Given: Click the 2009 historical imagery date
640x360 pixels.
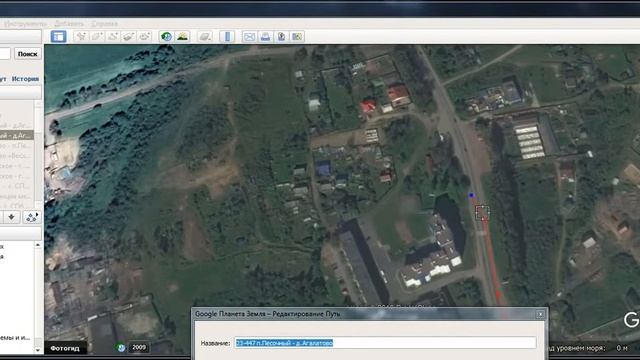Looking at the screenshot, I should [x=139, y=348].
